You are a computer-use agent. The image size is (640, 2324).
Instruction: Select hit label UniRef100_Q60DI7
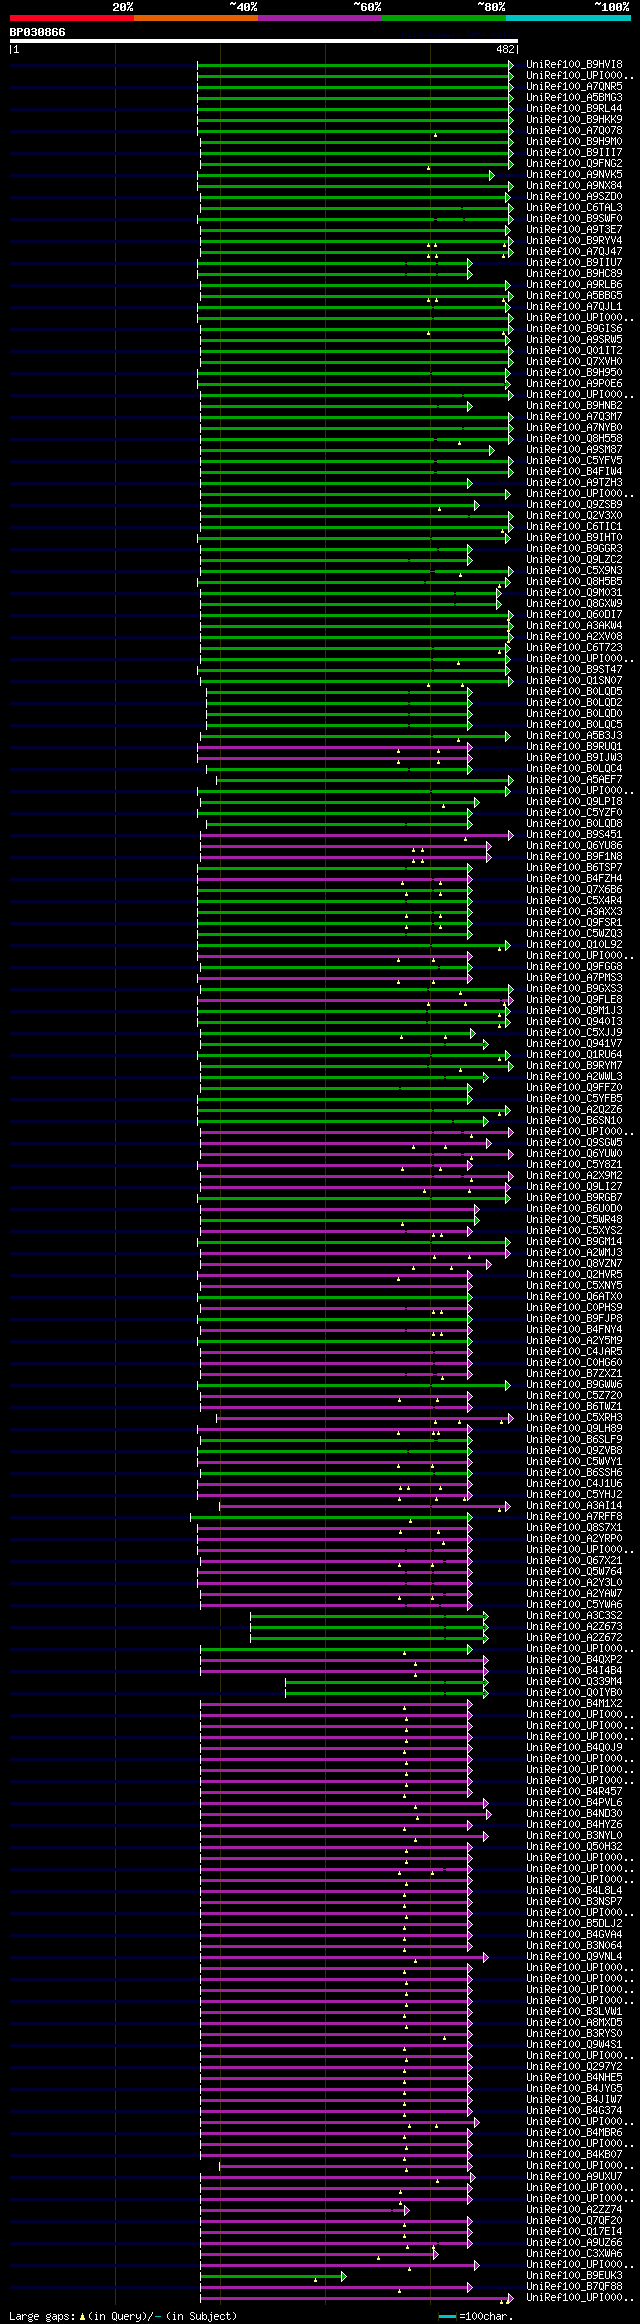tap(575, 614)
